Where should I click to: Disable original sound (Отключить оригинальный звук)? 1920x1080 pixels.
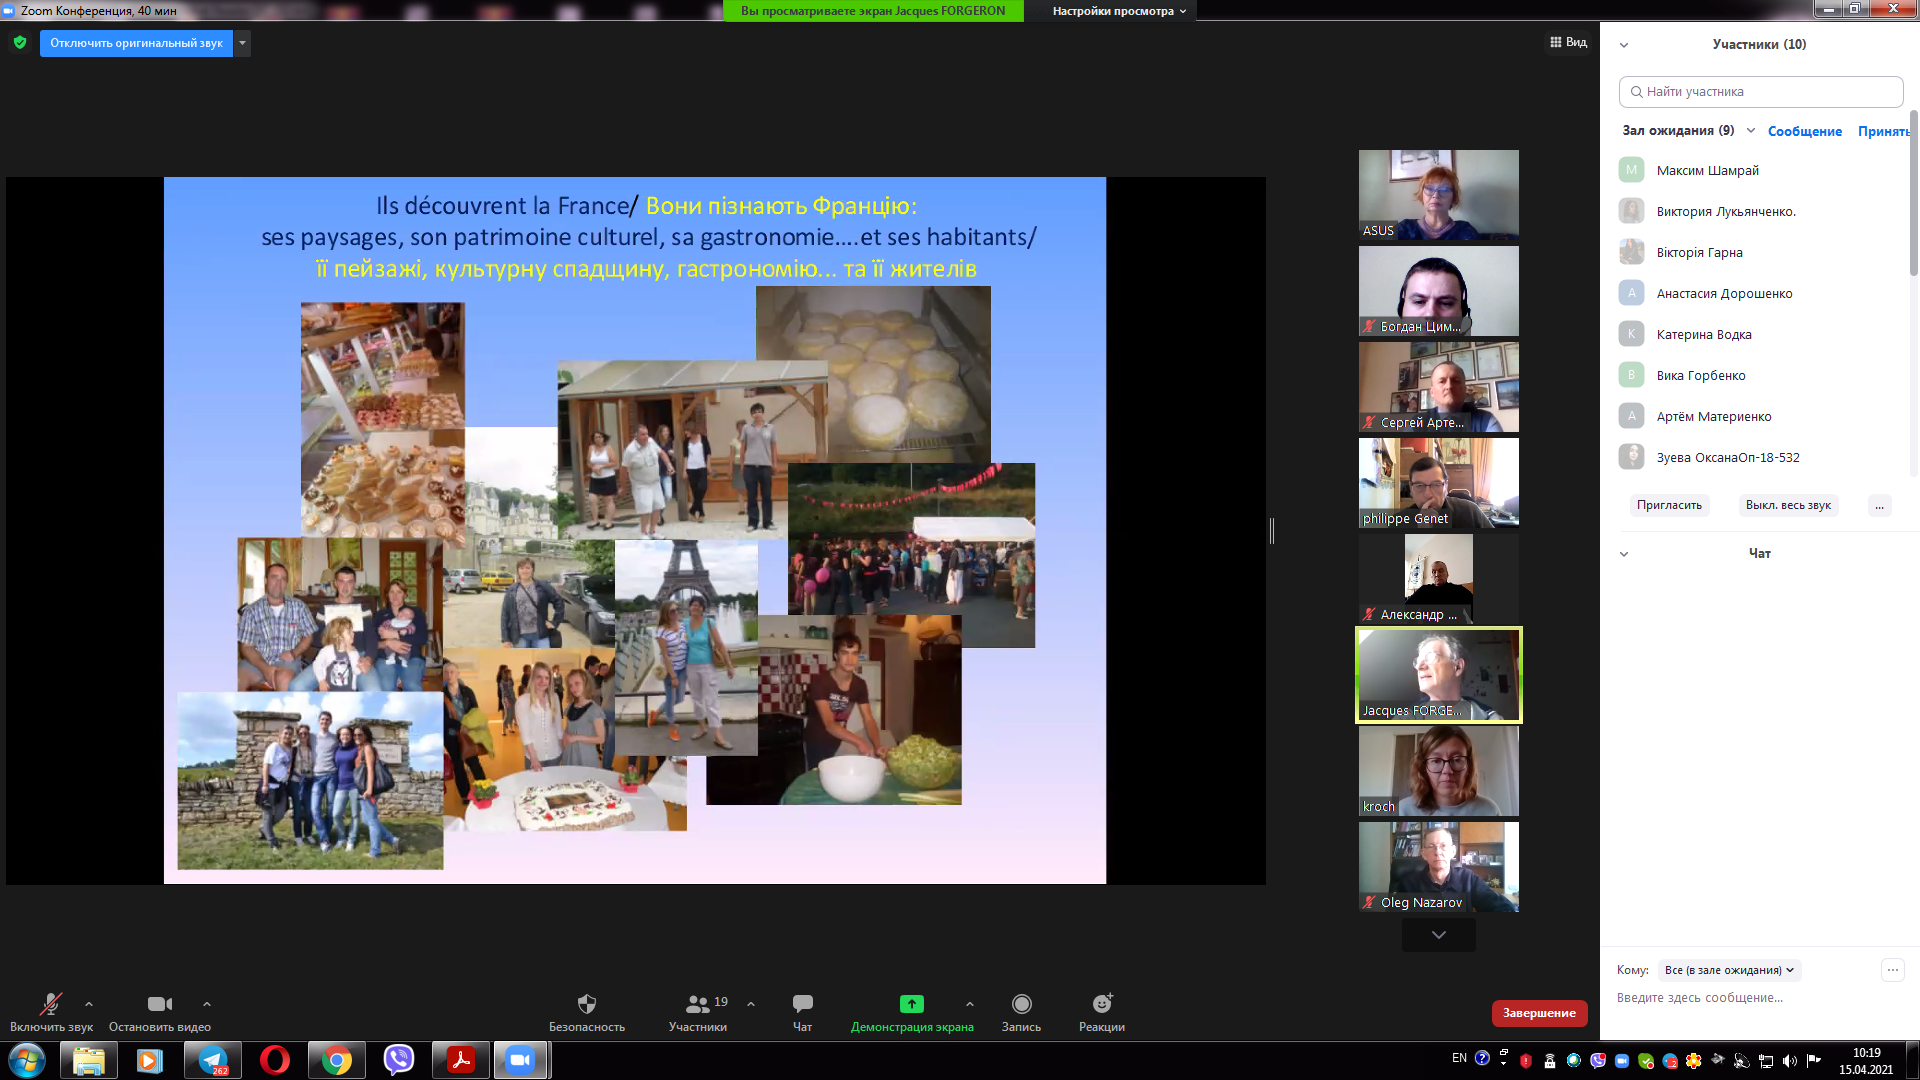tap(136, 43)
